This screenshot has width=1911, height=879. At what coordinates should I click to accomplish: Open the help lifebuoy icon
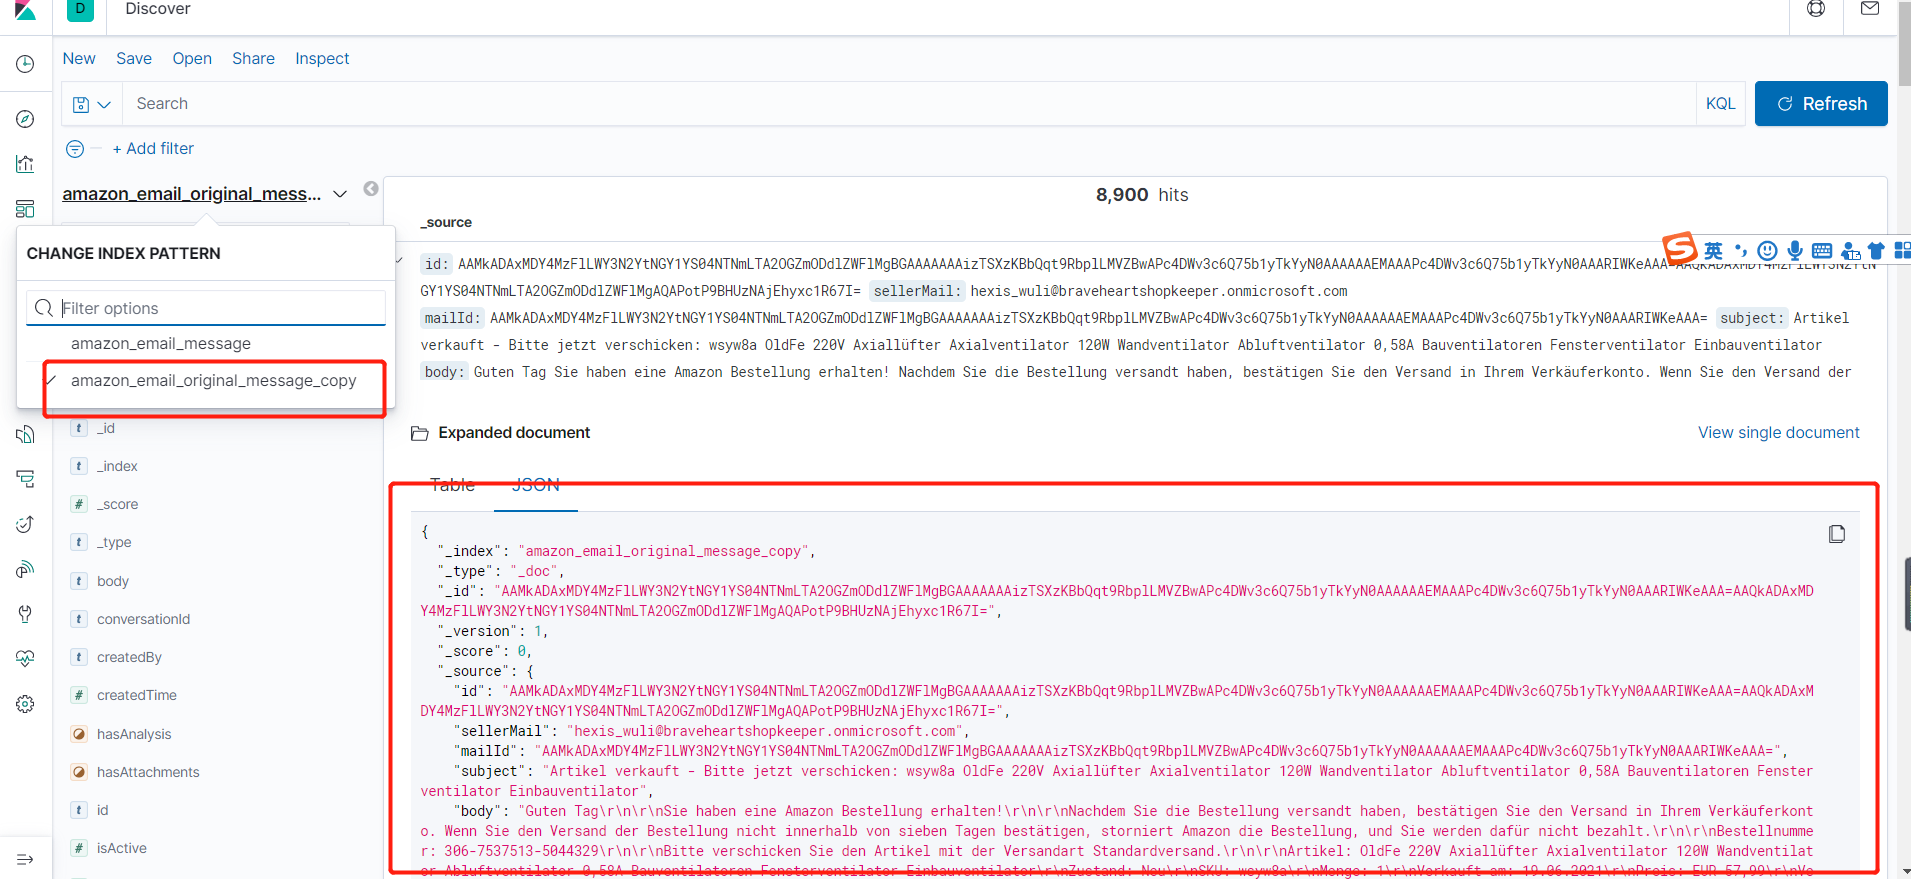click(1816, 9)
